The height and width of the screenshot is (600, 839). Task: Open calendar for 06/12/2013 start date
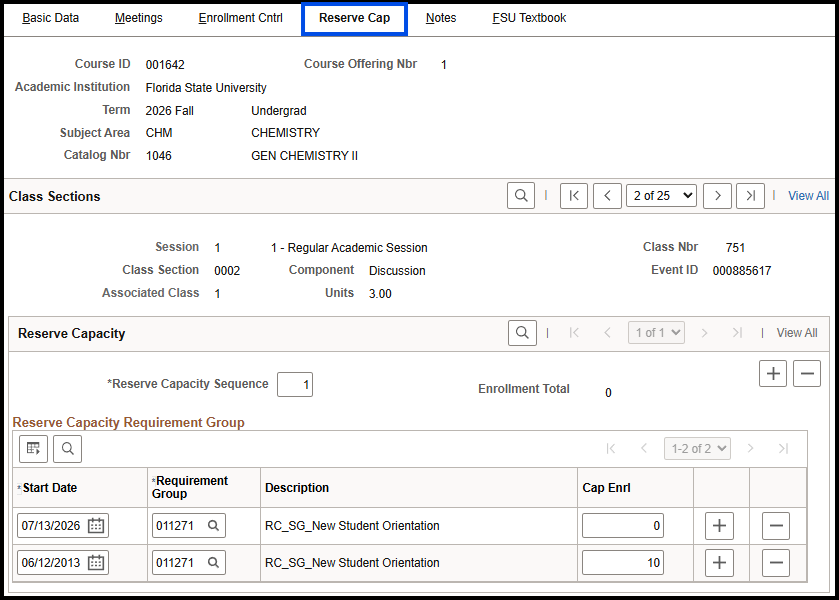click(x=96, y=563)
